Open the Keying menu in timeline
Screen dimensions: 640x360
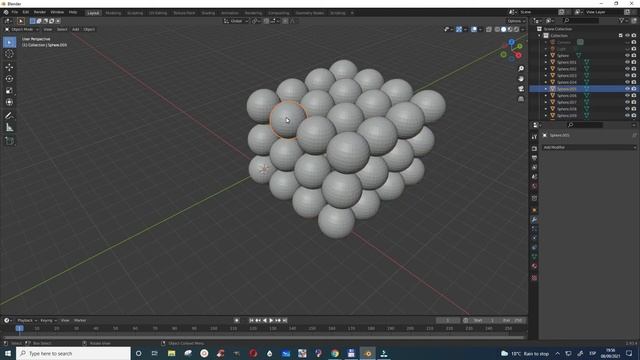(48, 320)
